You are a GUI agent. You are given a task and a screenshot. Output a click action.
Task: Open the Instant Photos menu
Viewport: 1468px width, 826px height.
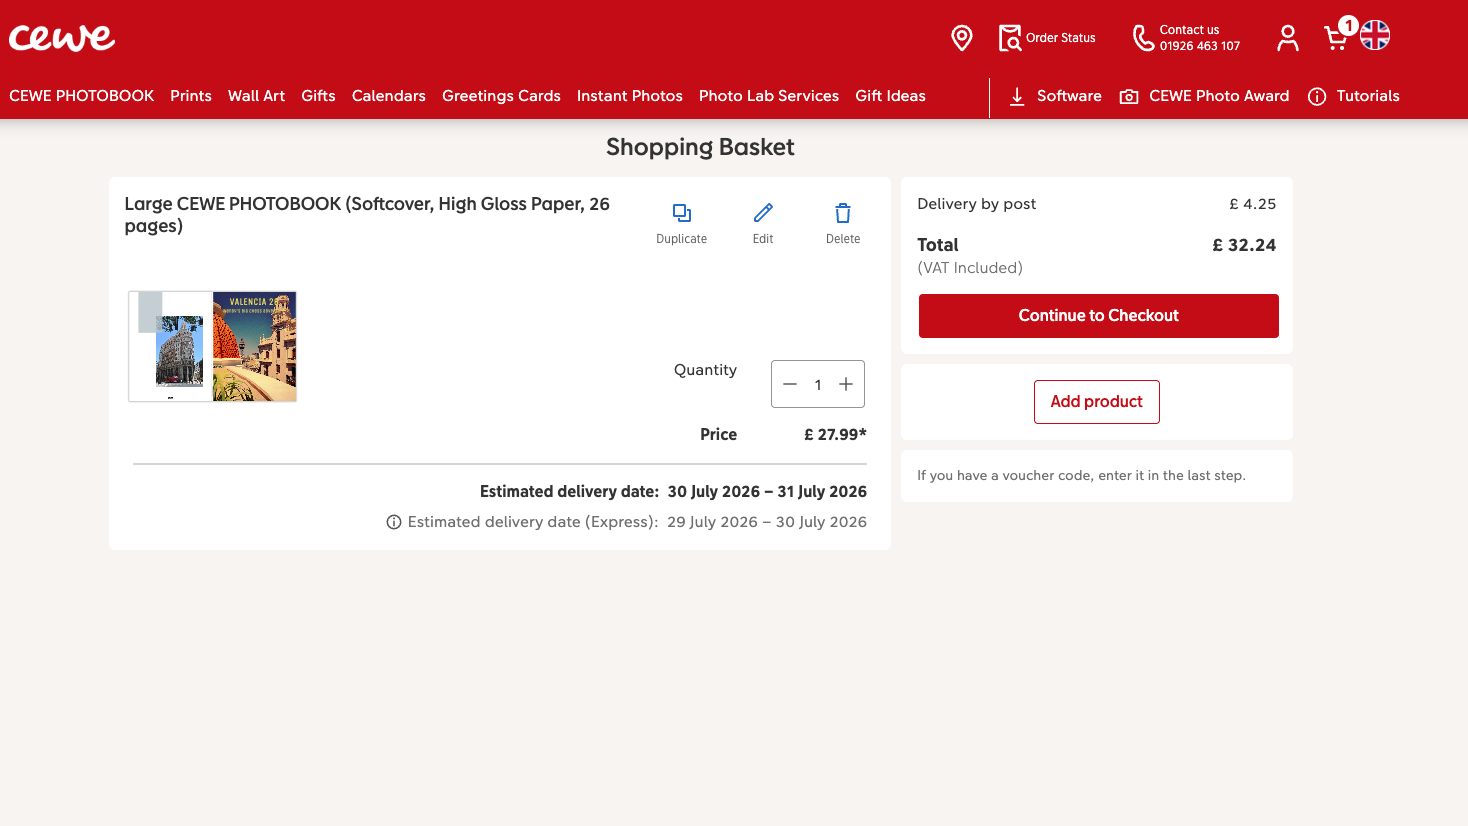click(x=630, y=96)
